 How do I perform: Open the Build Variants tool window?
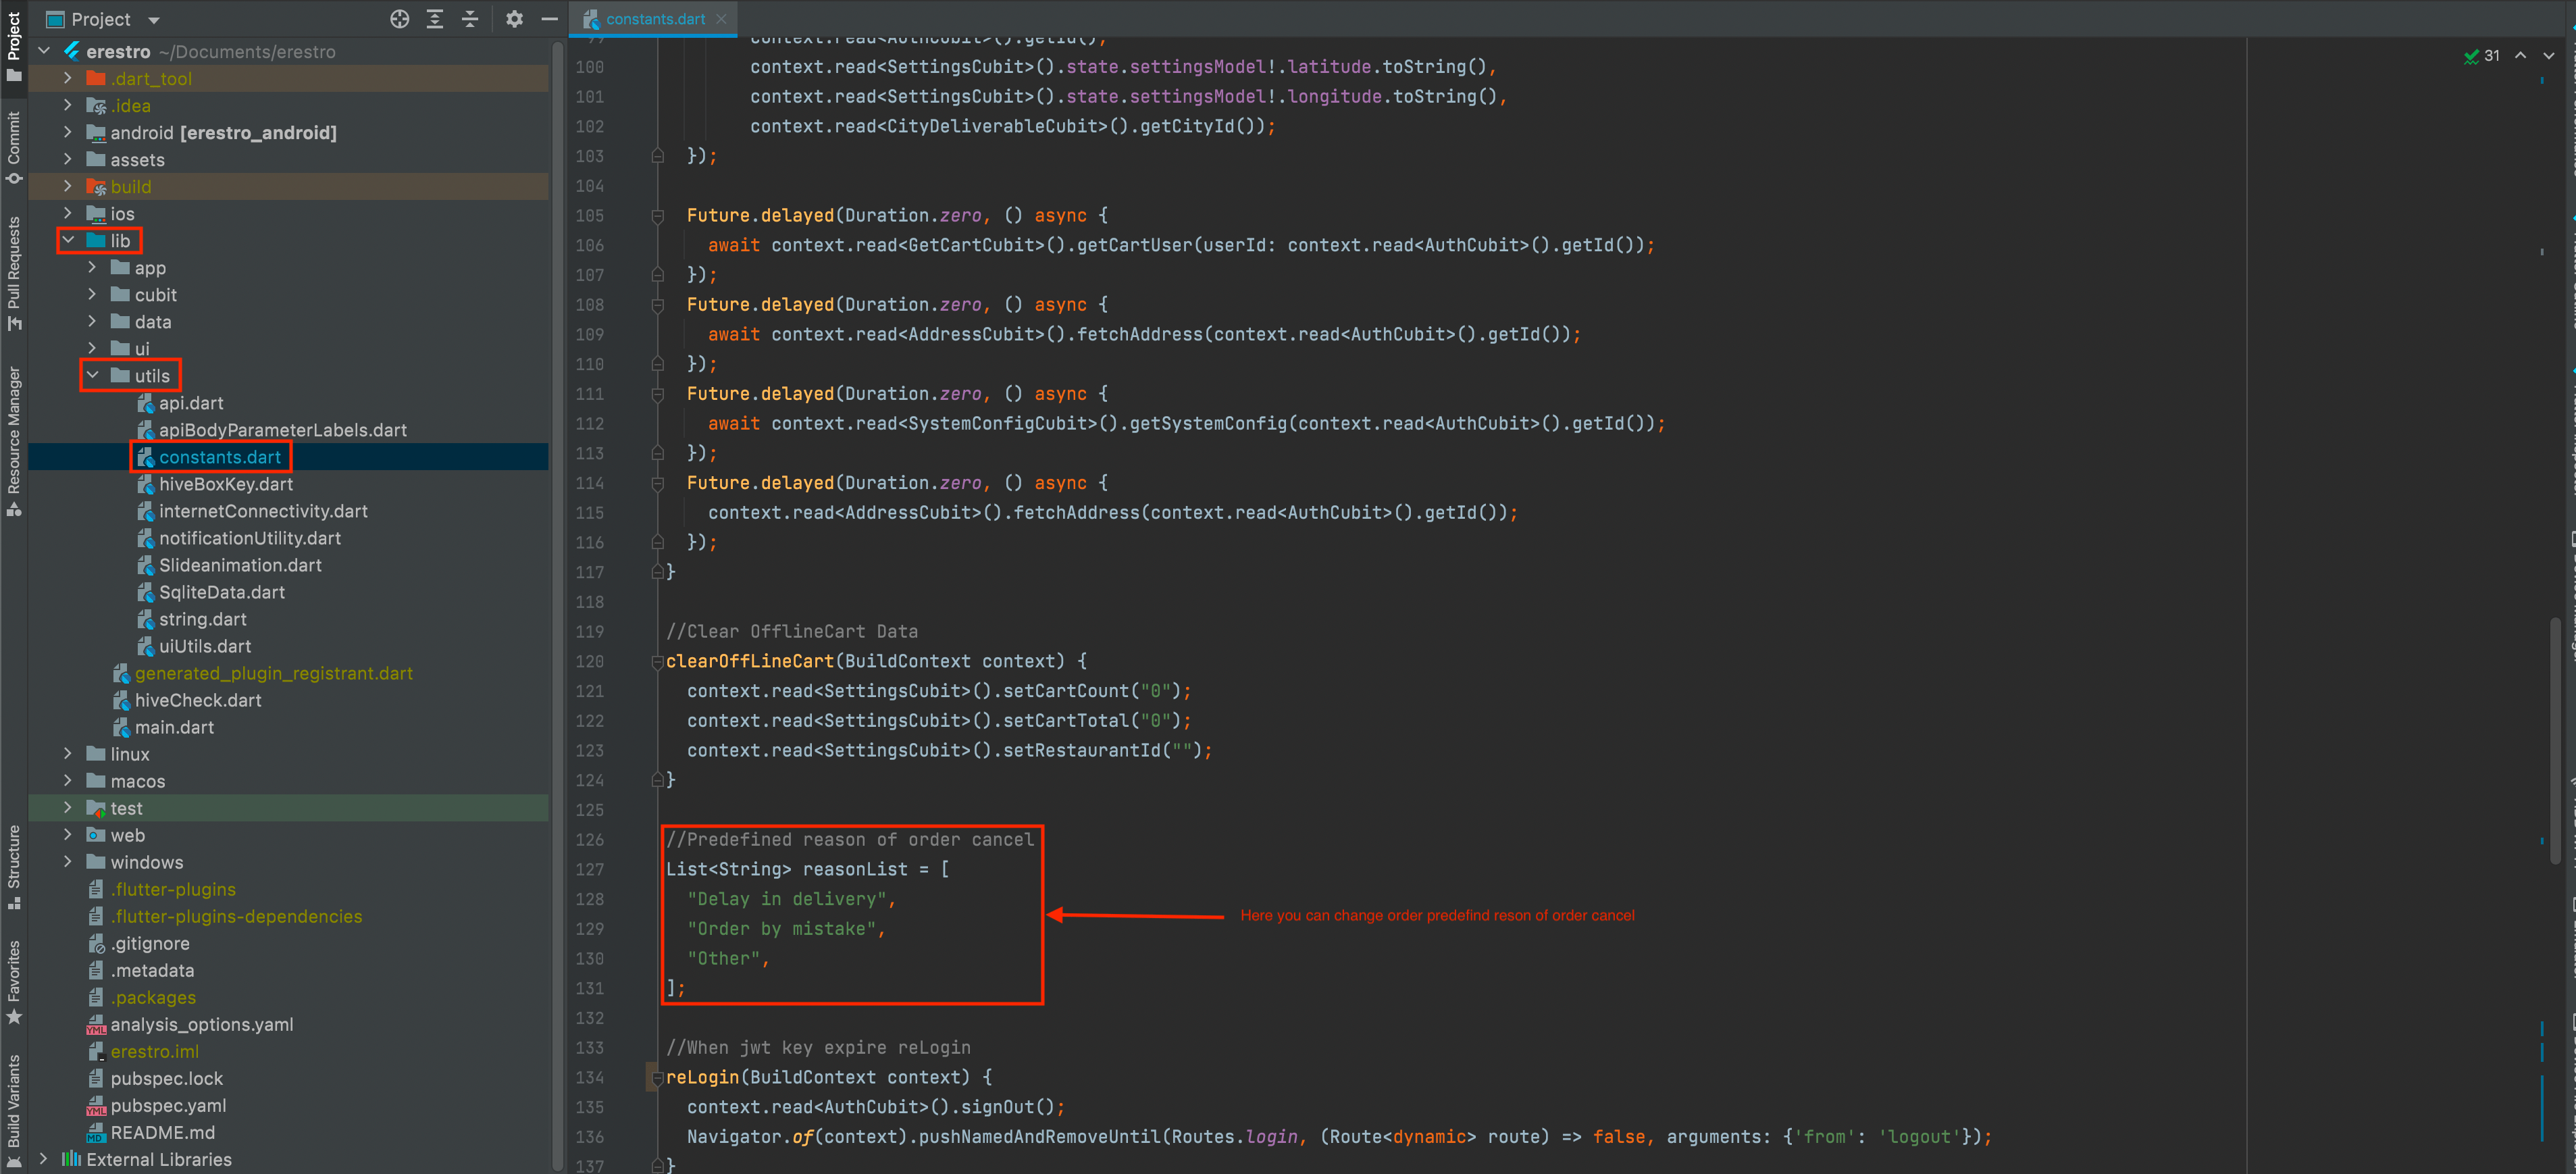click(13, 1110)
